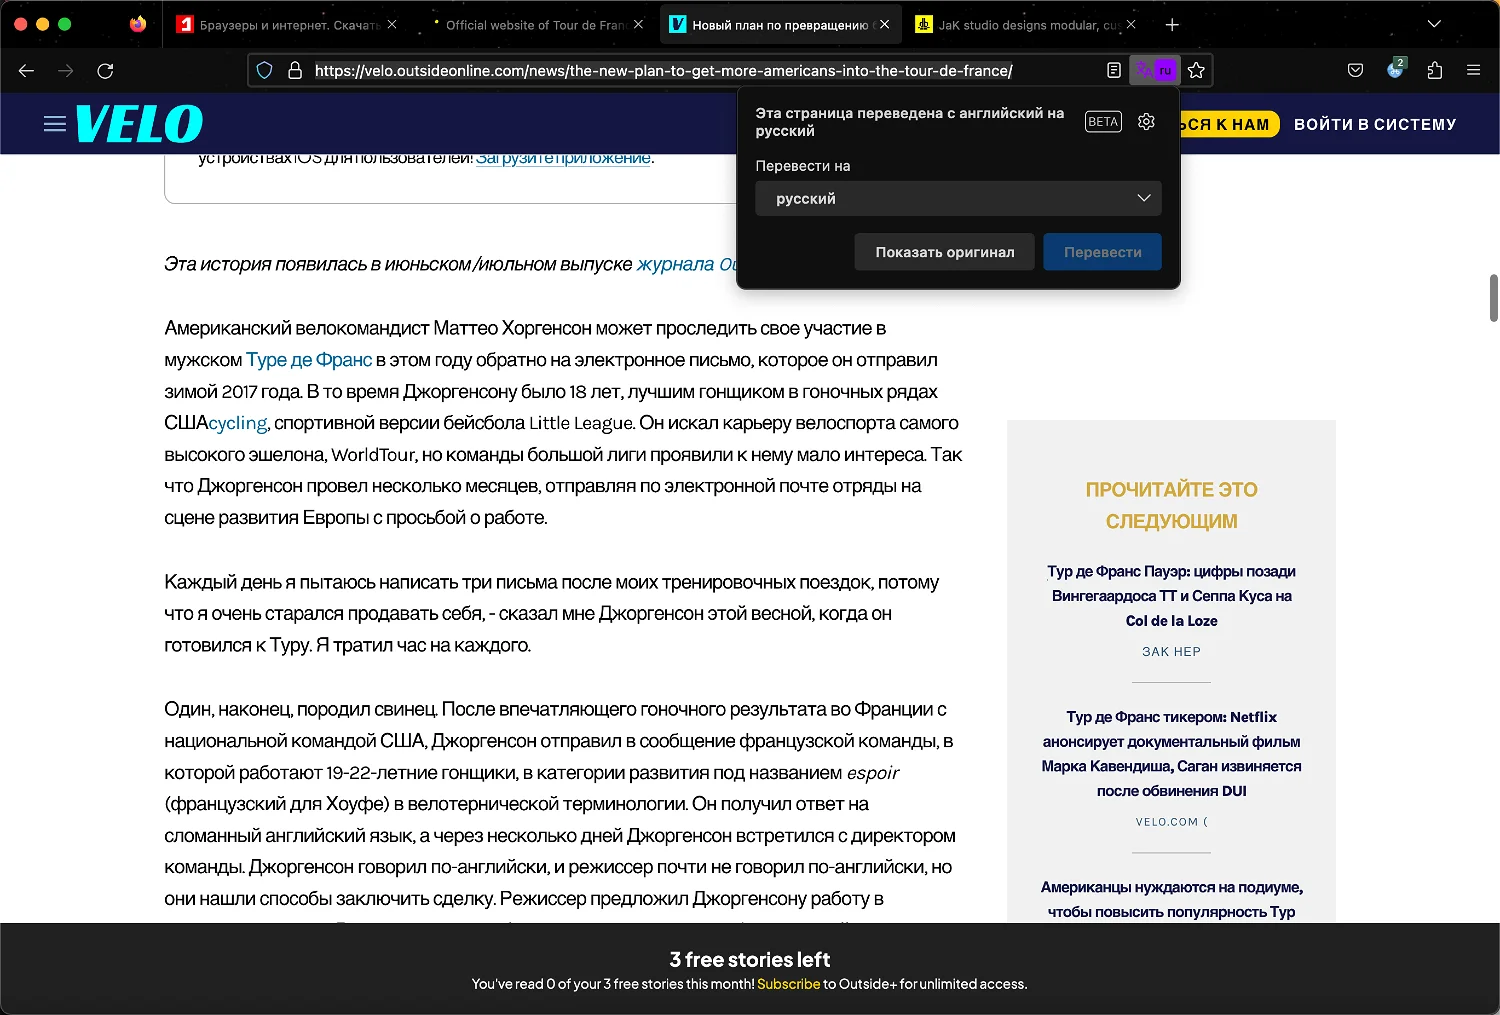Screen dimensions: 1500x1015
Task: Click the translate page icon in address bar
Action: point(1154,70)
